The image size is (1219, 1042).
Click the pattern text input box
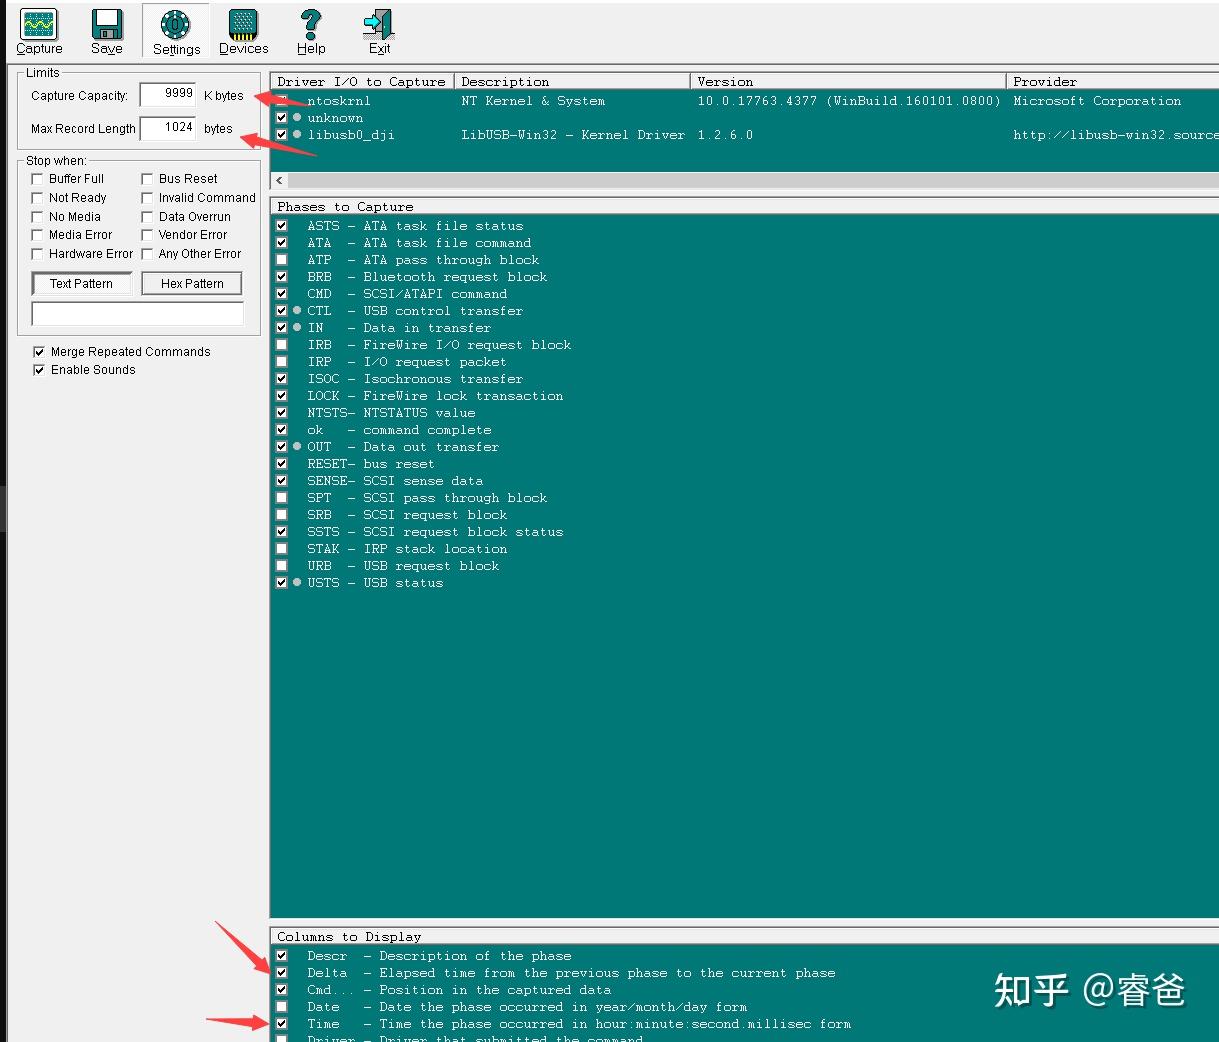pos(138,314)
